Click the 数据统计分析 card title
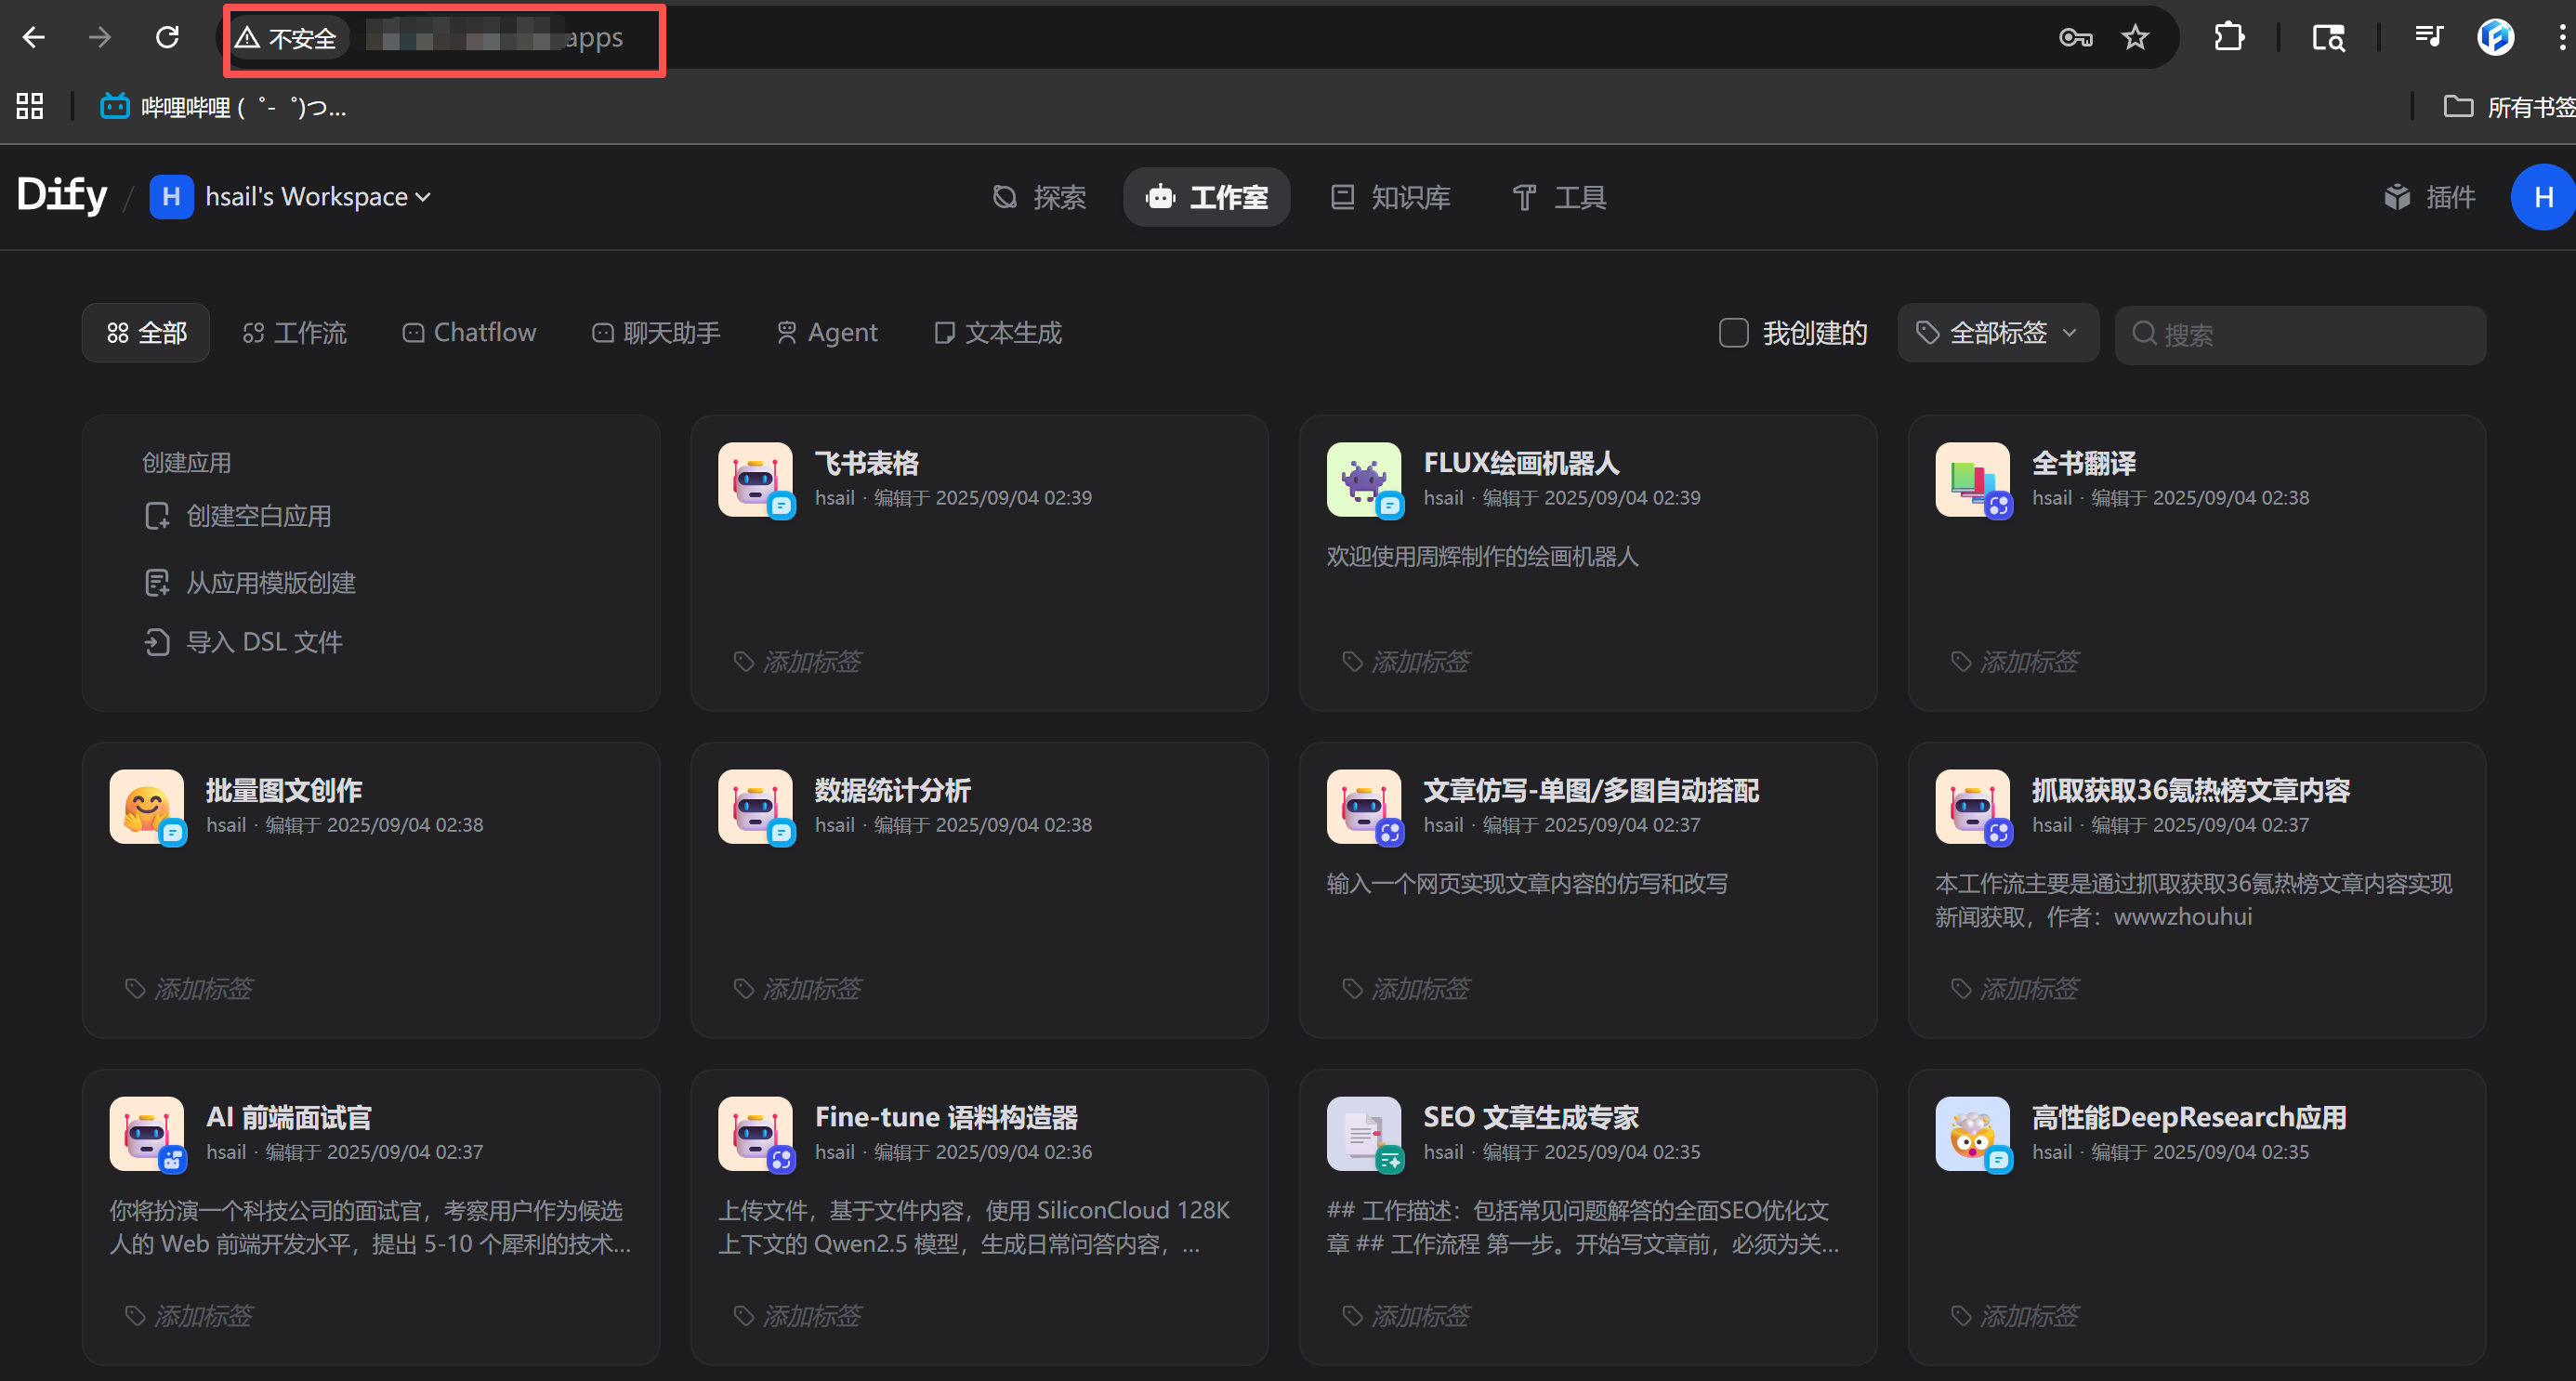2576x1381 pixels. [x=892, y=790]
